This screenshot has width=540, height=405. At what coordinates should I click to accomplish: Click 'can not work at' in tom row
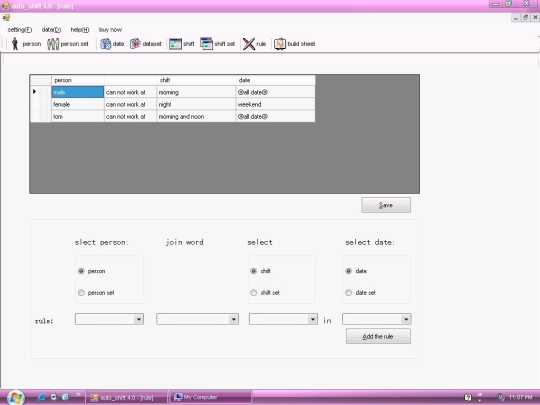pyautogui.click(x=131, y=116)
